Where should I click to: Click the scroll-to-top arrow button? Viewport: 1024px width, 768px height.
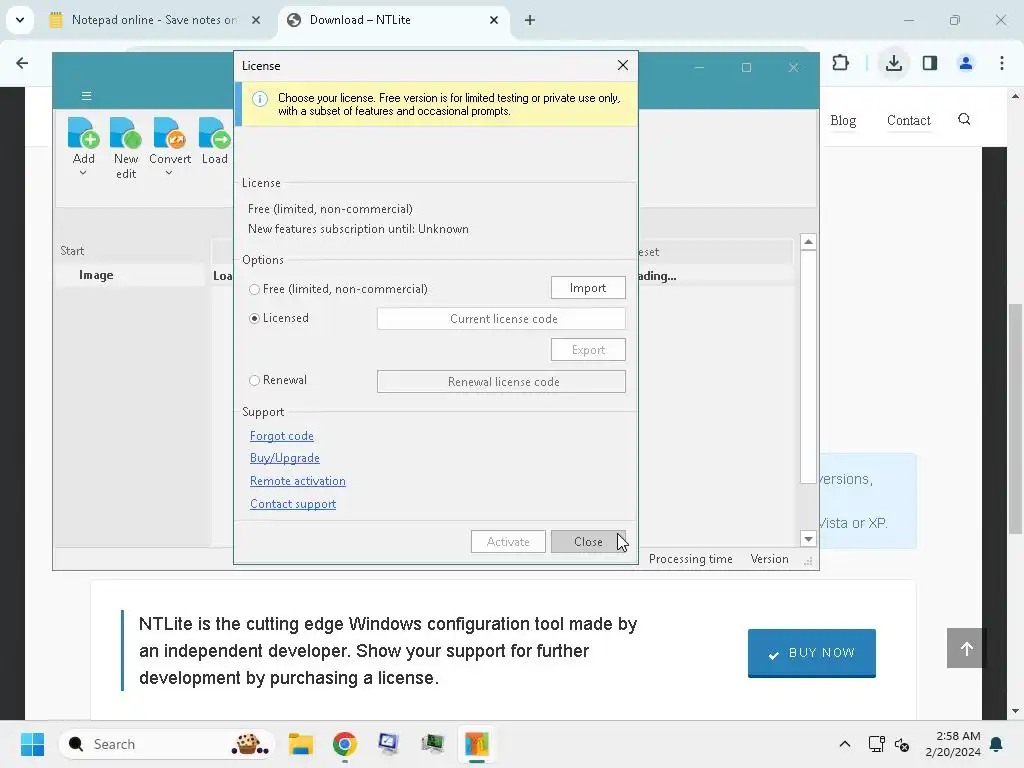coord(967,648)
